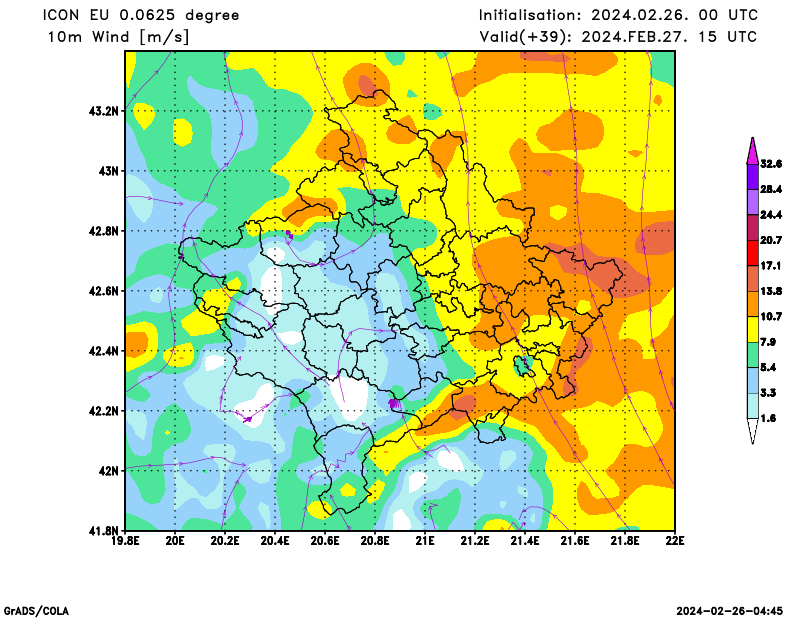This screenshot has width=800, height=618.
Task: Click the 43.2N latitude label
Action: (104, 111)
